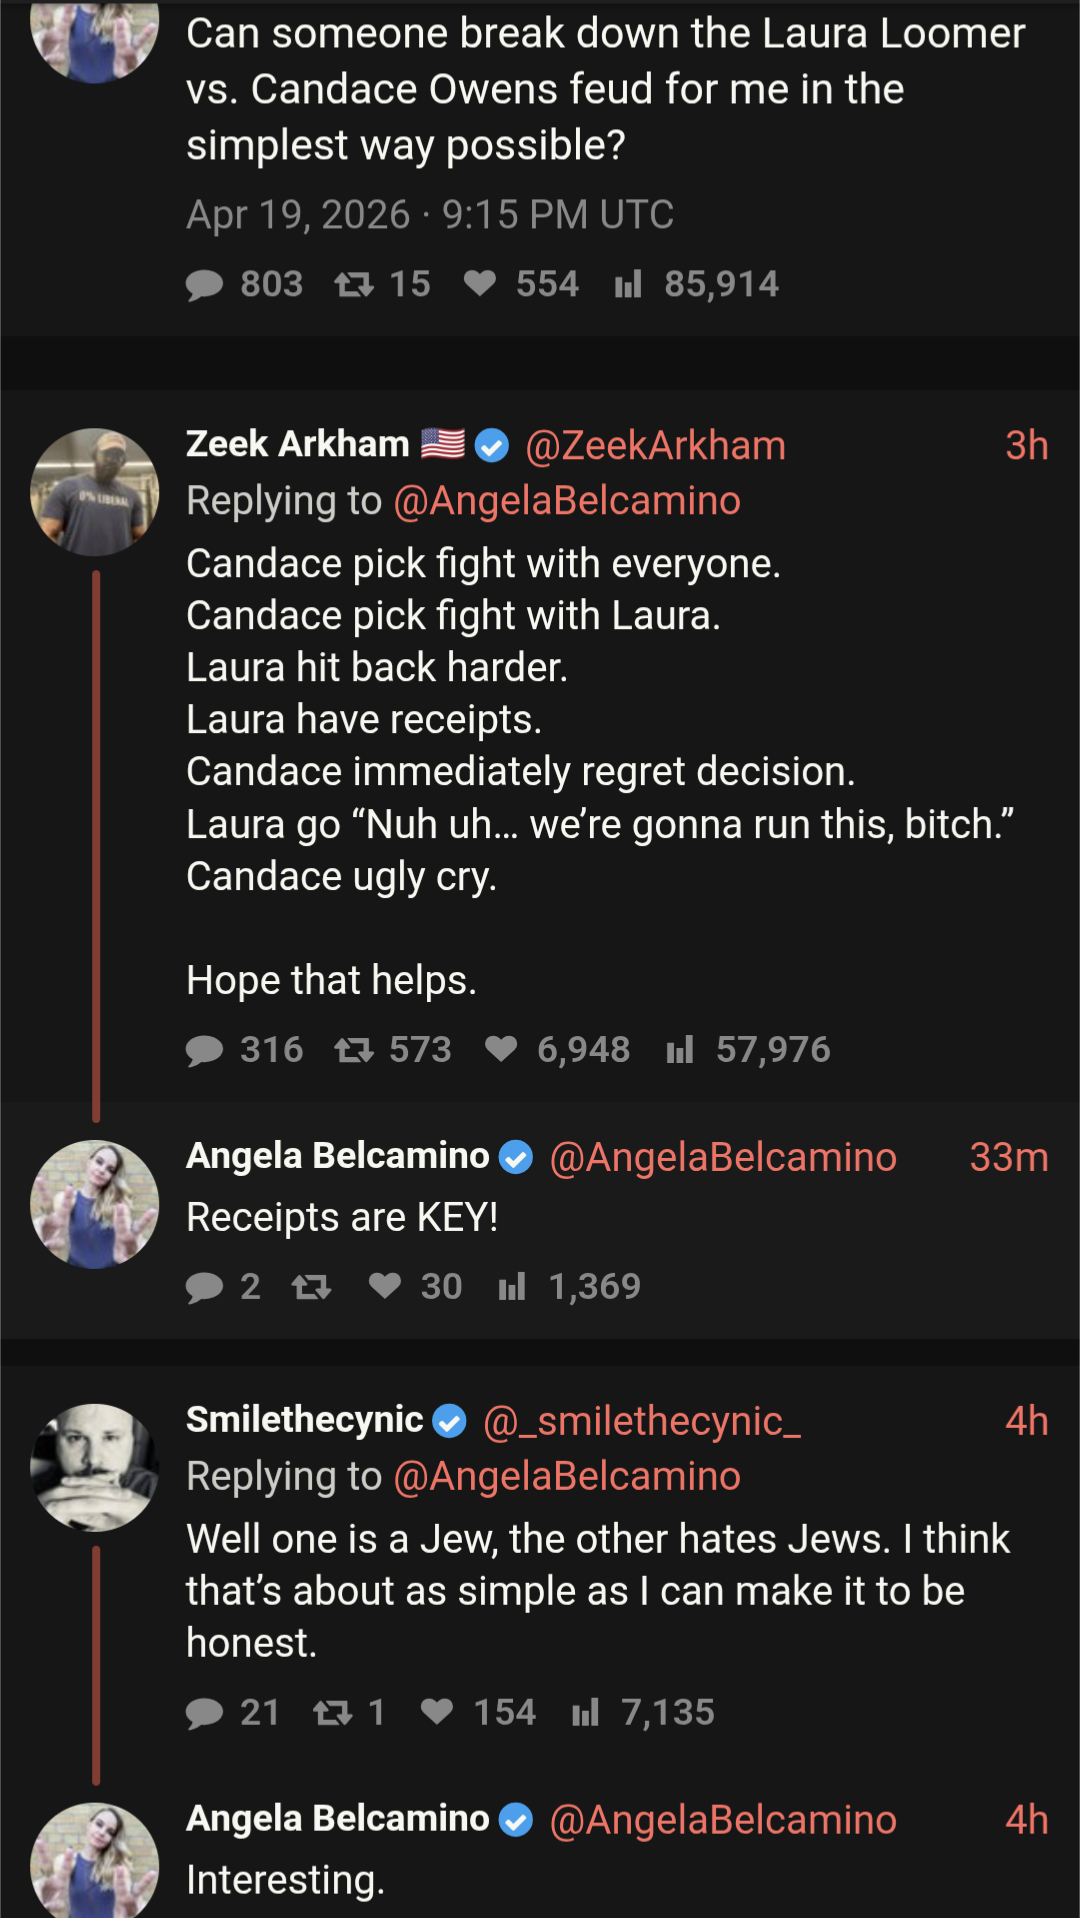Image resolution: width=1080 pixels, height=1918 pixels.
Task: Open @ZeekArkham profile handle link
Action: (x=655, y=446)
